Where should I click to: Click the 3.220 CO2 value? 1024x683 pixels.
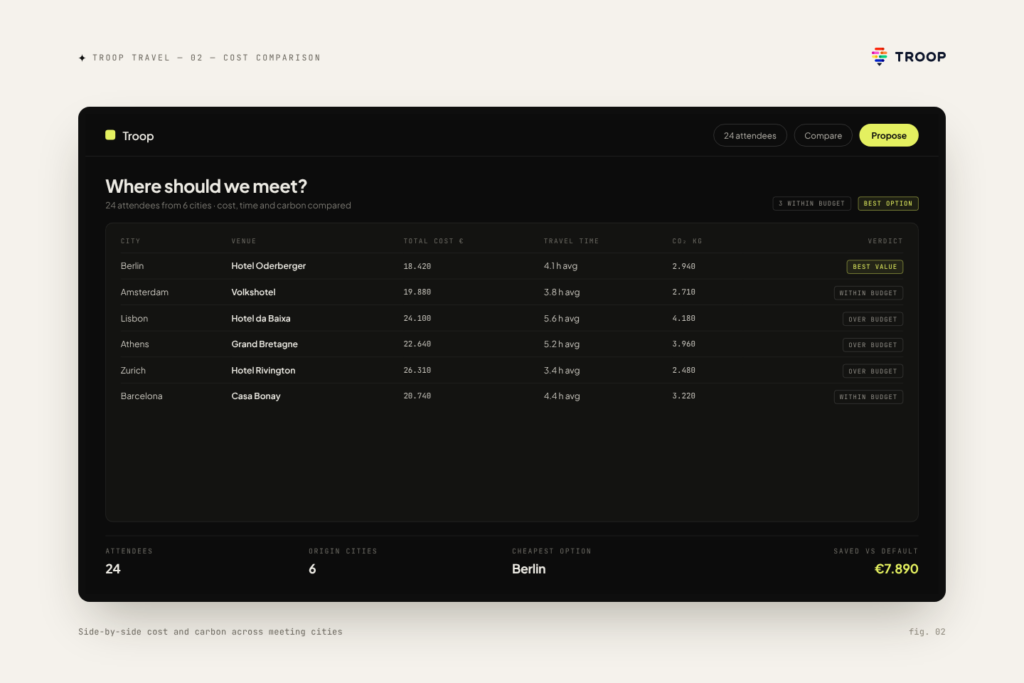coord(684,396)
